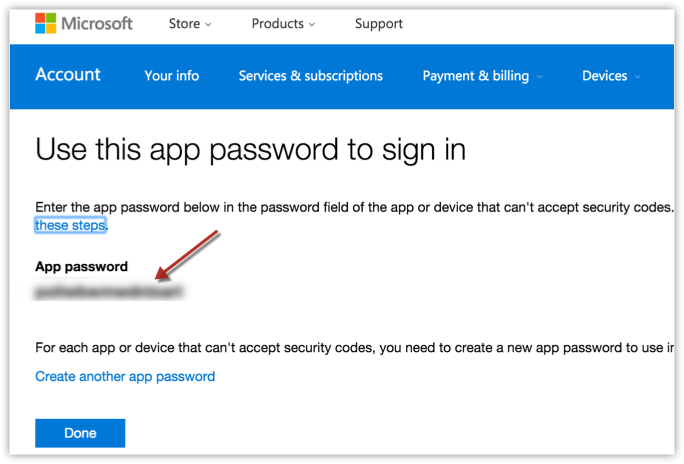
Task: Click the Microsoft four-square logo
Action: click(x=46, y=23)
